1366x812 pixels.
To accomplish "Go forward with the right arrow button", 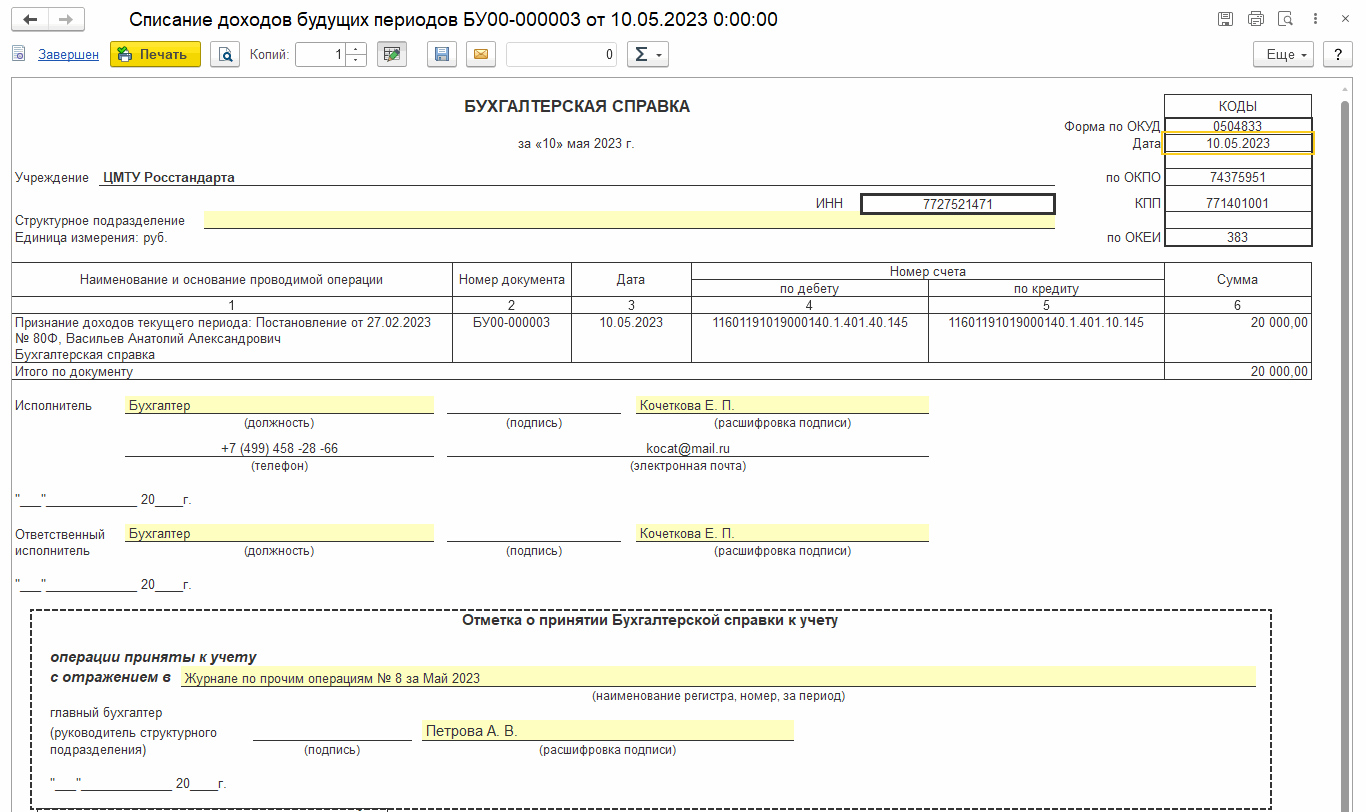I will (x=66, y=19).
